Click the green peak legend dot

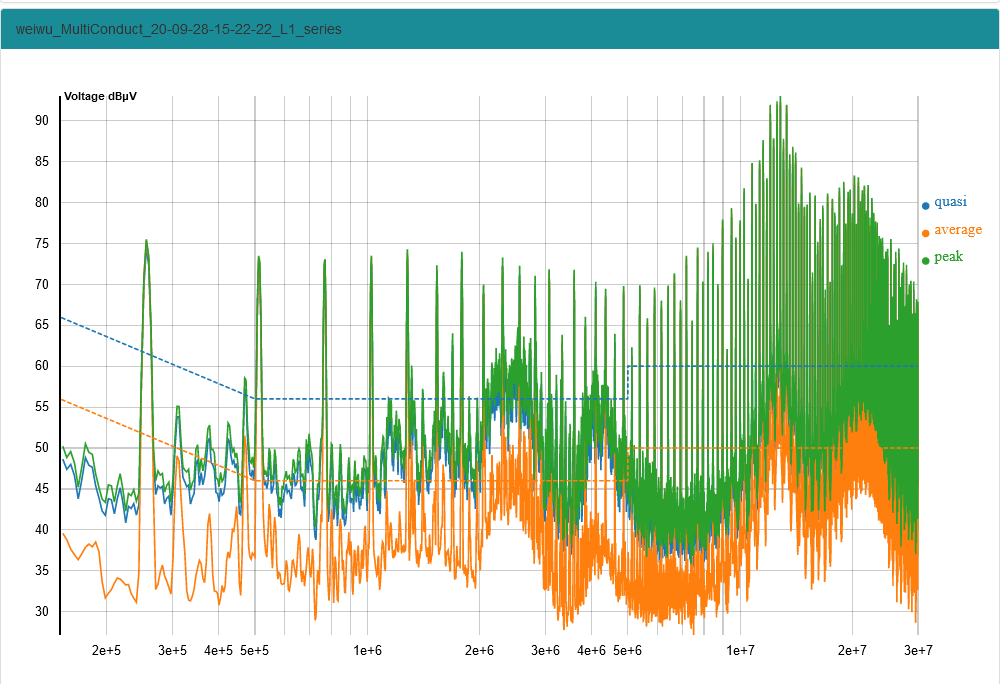click(926, 259)
